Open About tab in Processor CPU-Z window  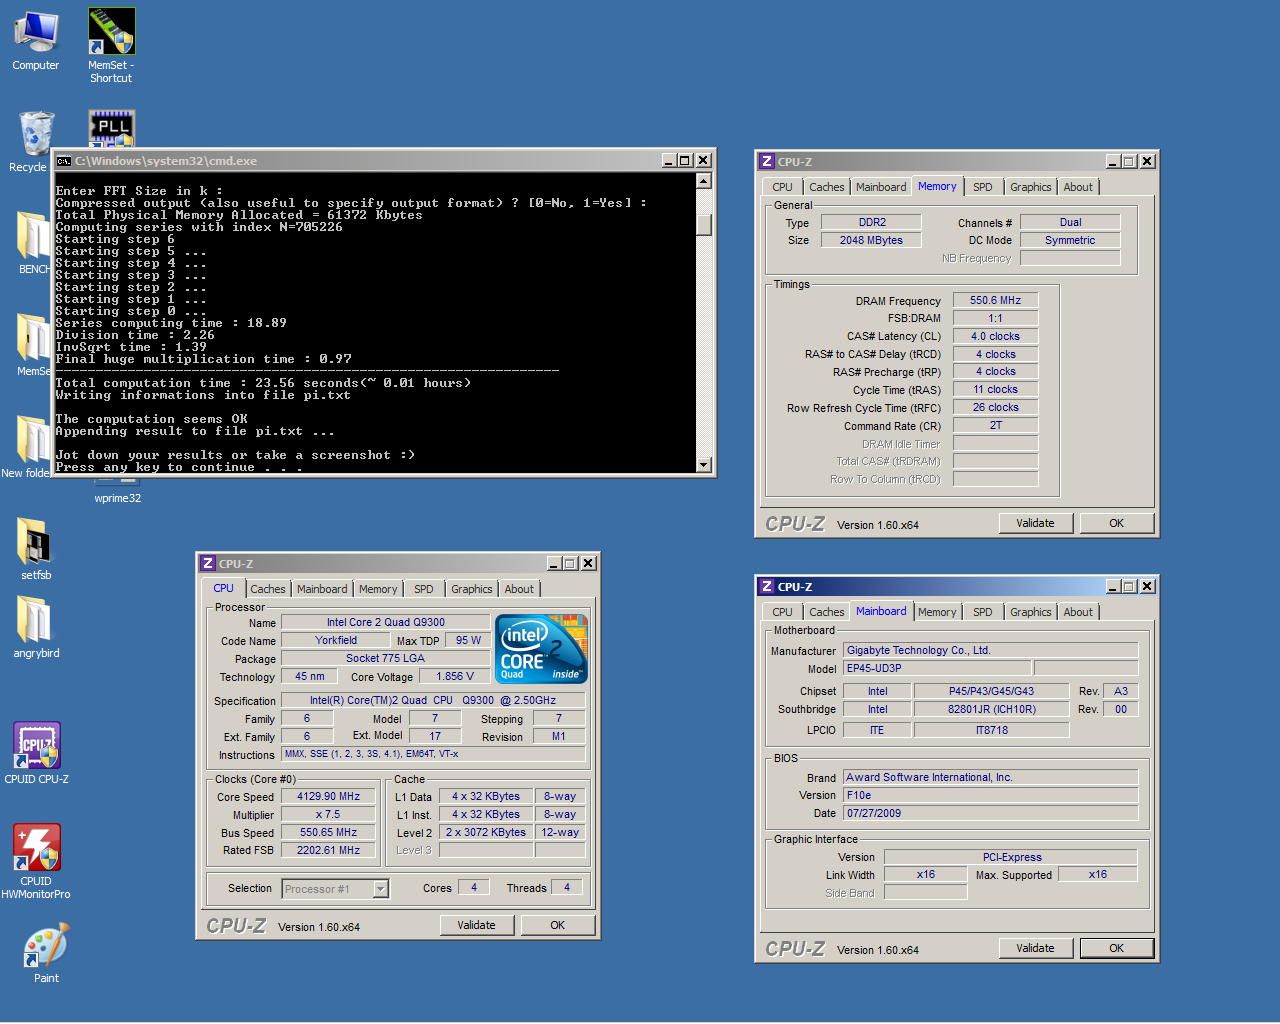coord(519,589)
